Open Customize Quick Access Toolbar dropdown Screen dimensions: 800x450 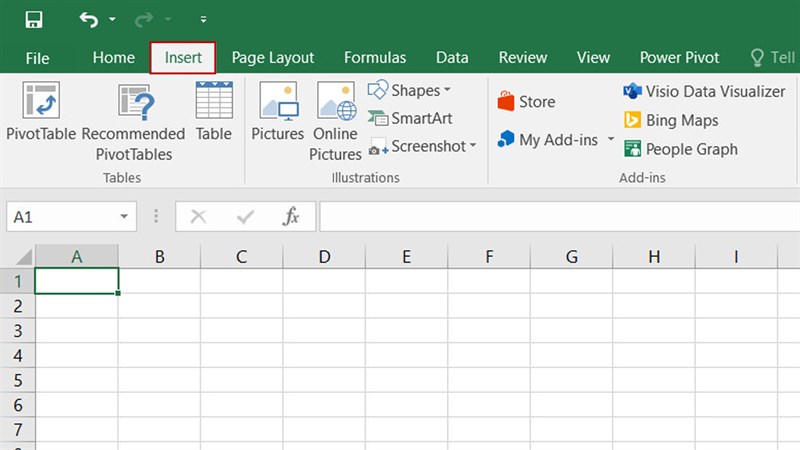pos(203,19)
